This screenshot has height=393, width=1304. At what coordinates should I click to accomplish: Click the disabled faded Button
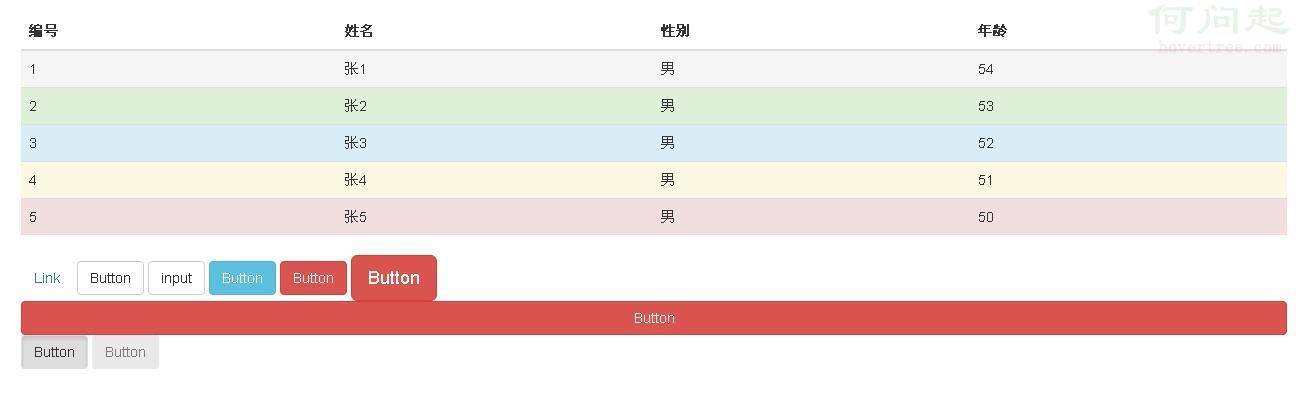pos(125,352)
